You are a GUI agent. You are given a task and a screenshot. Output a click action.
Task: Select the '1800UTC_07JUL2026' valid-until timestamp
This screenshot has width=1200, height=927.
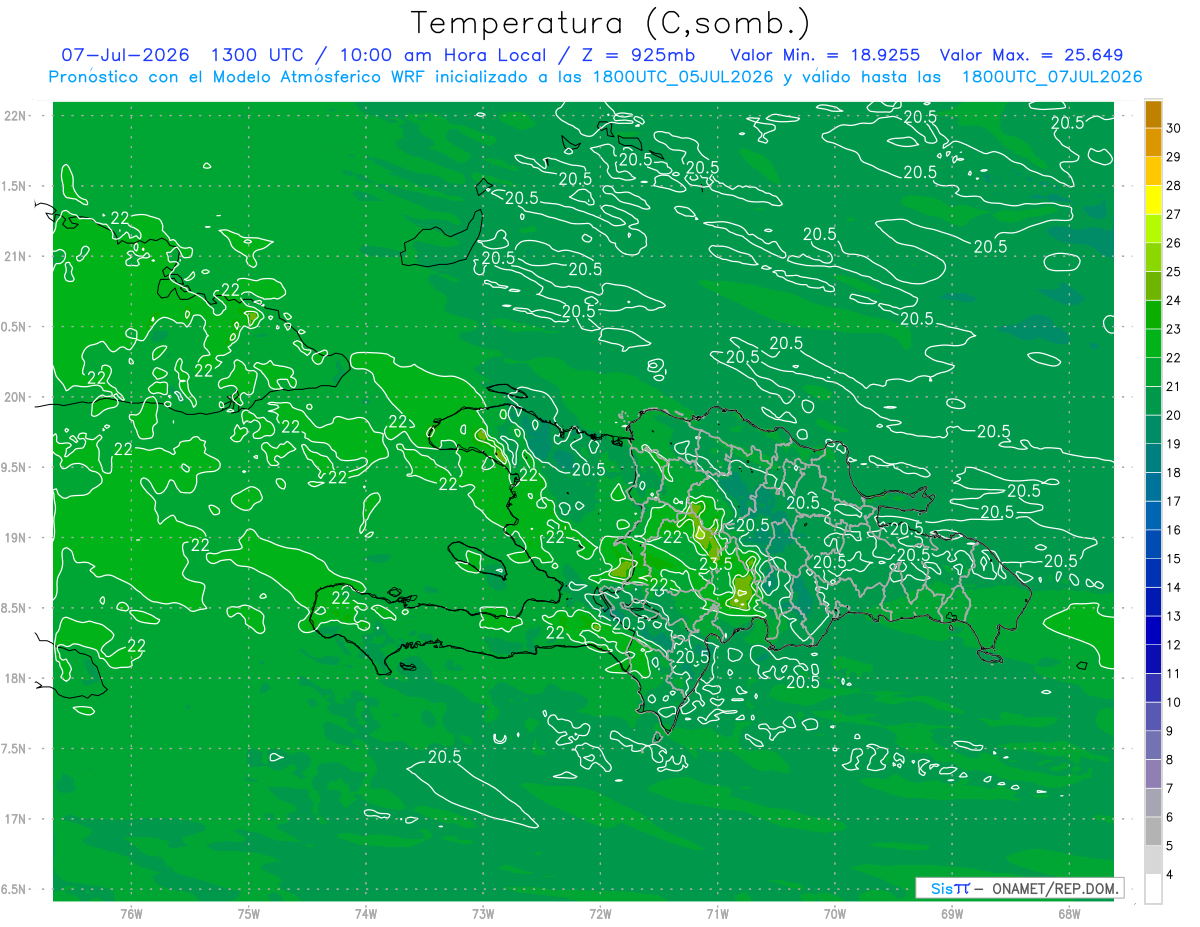click(1051, 77)
